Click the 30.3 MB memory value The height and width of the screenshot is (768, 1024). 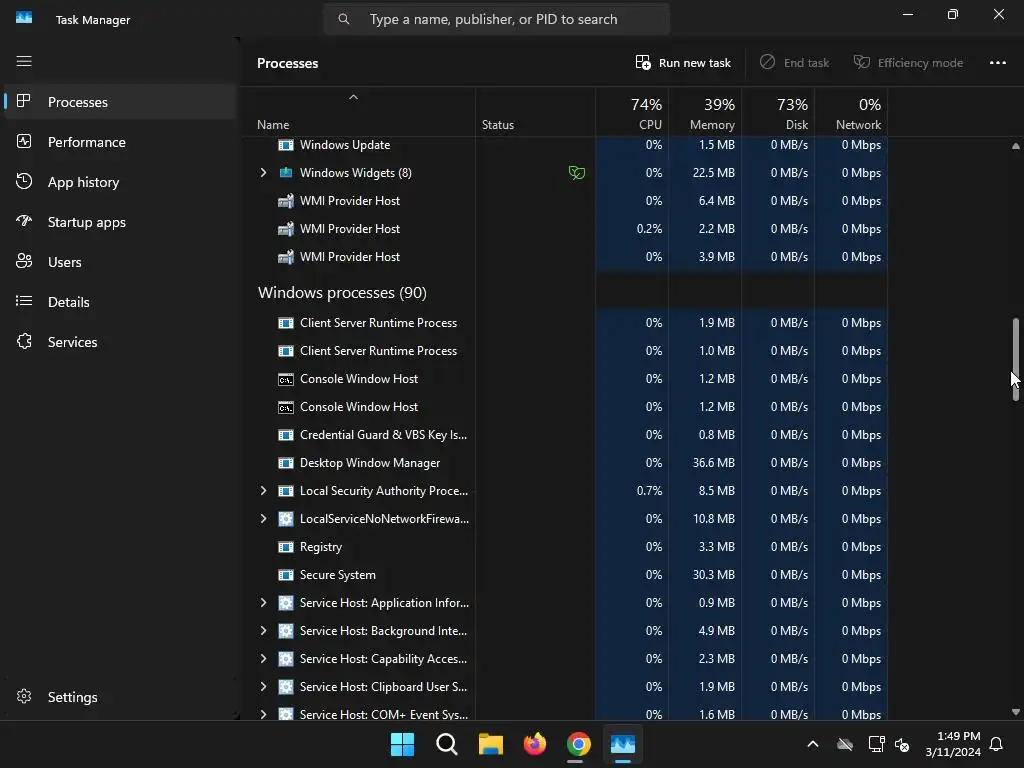coord(714,575)
